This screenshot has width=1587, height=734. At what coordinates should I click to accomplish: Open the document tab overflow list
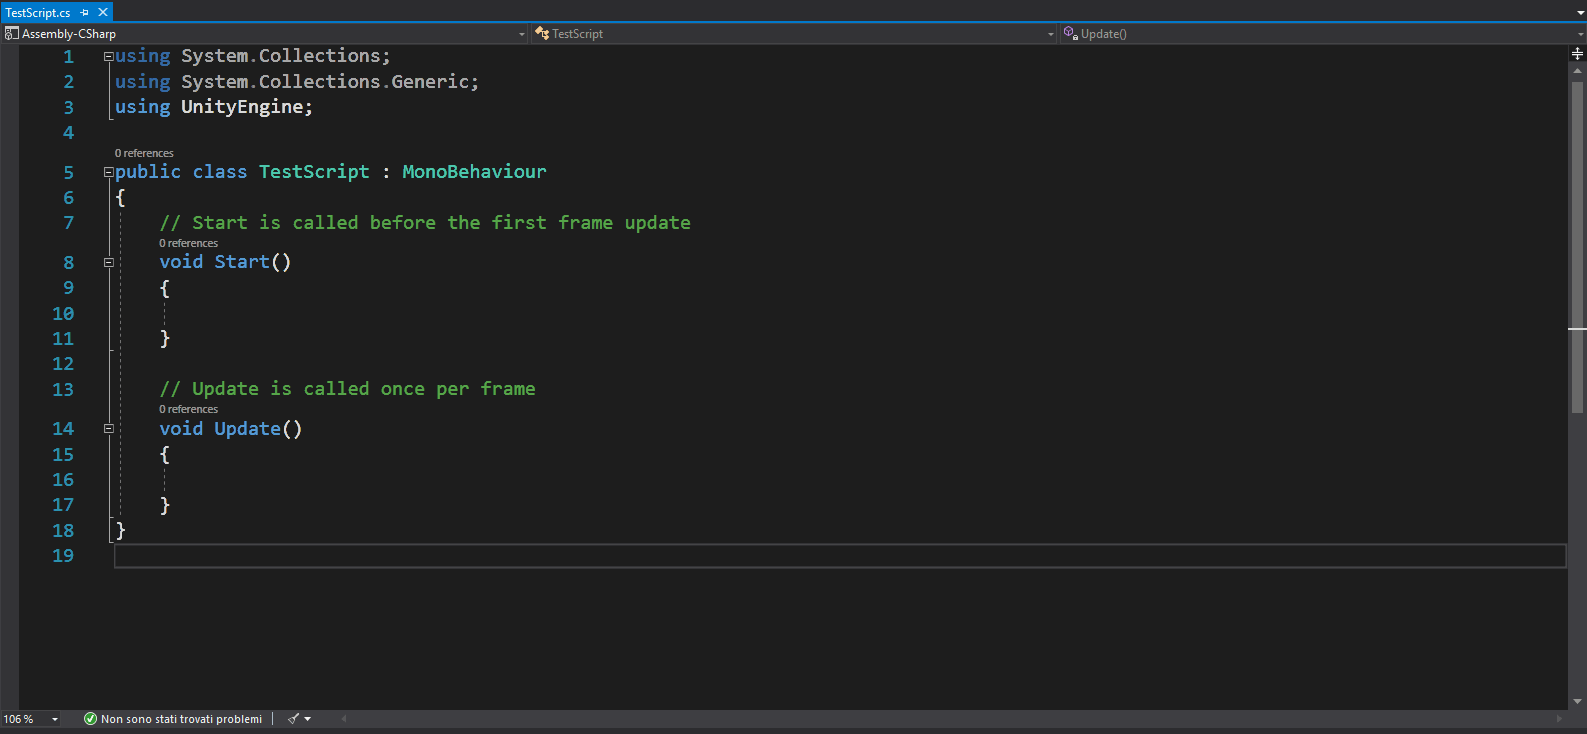click(1580, 13)
